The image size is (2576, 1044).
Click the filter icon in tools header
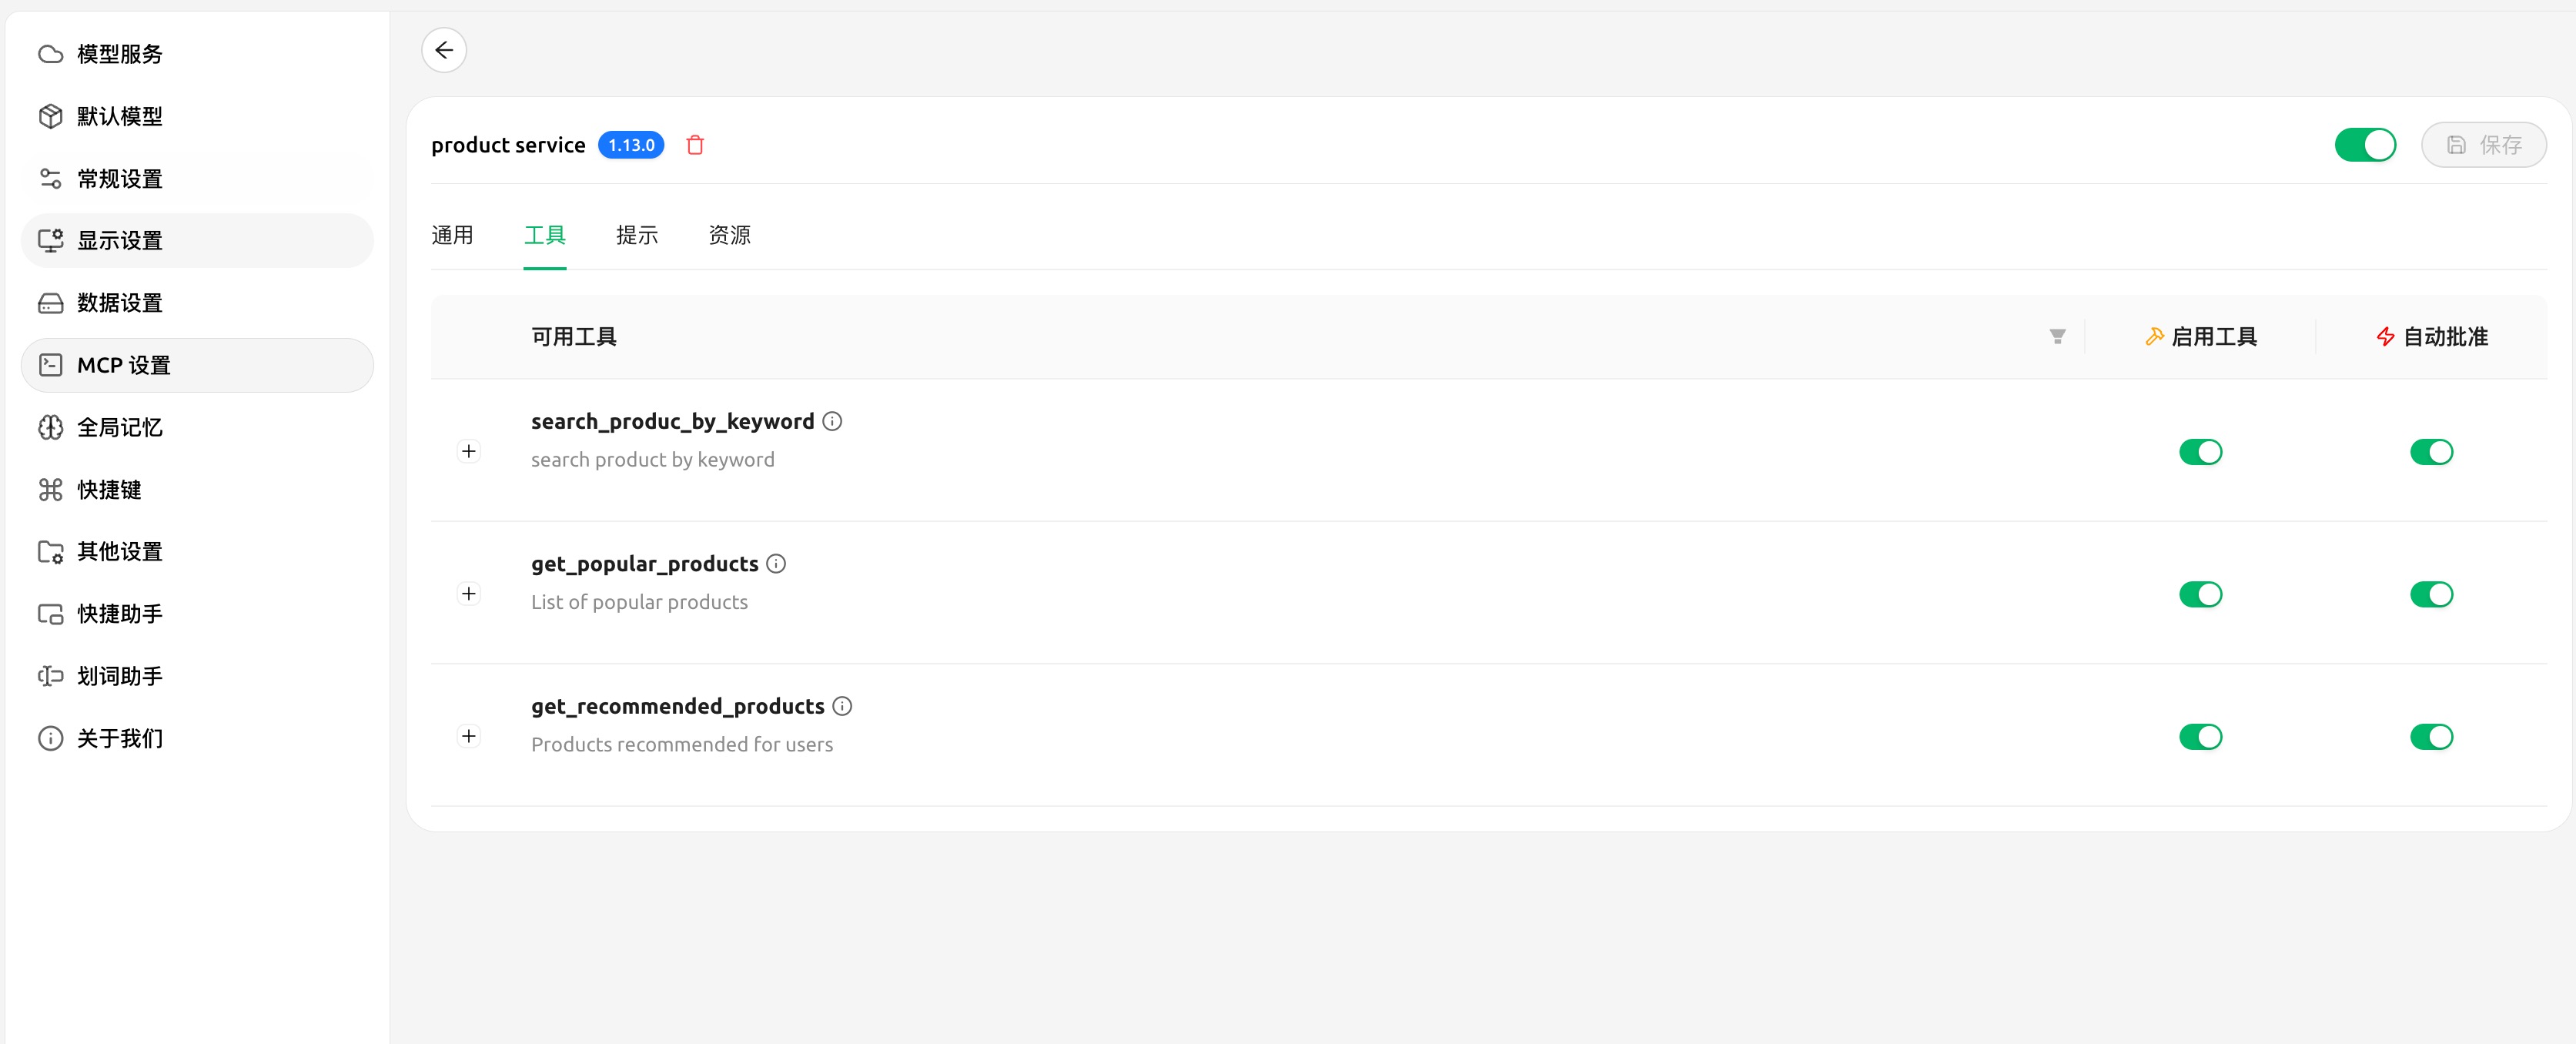click(x=2057, y=337)
